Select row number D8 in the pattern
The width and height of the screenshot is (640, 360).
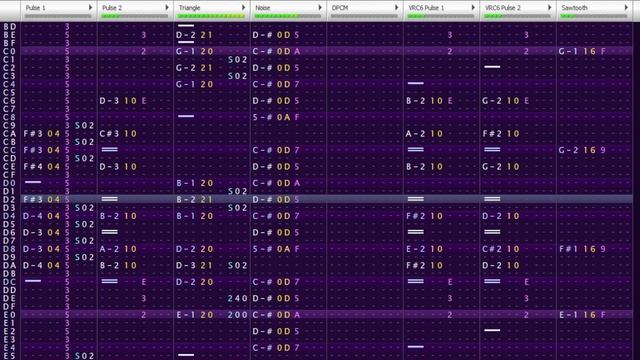tap(9, 249)
